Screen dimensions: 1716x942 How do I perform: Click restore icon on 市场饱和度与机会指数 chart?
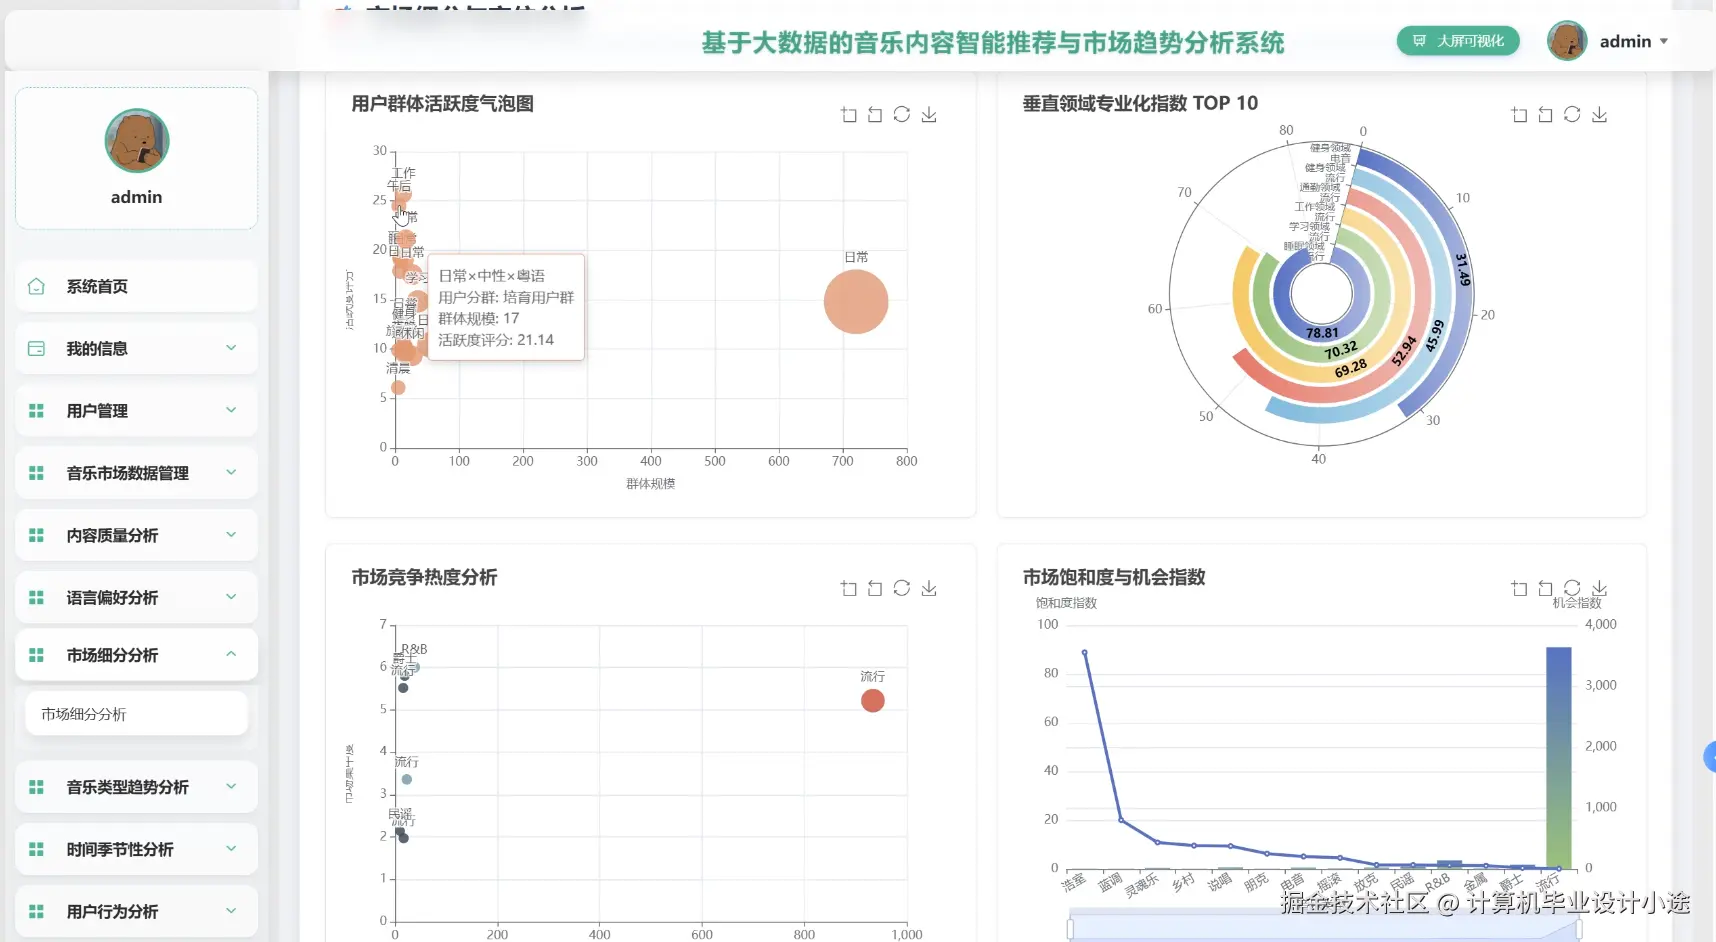1546,588
